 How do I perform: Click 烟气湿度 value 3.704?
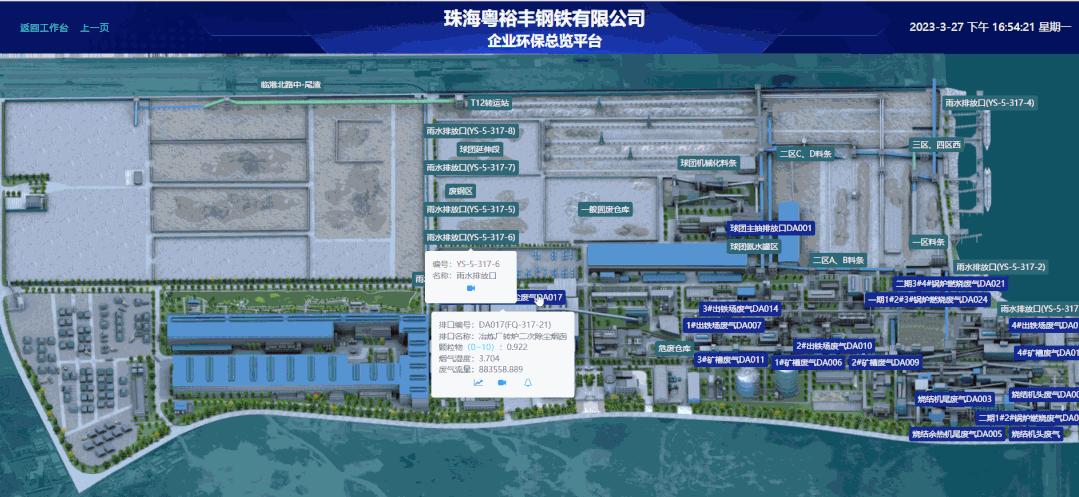(489, 359)
